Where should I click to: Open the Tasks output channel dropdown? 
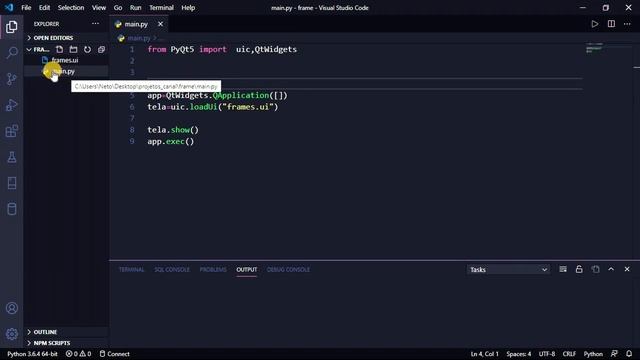point(508,270)
